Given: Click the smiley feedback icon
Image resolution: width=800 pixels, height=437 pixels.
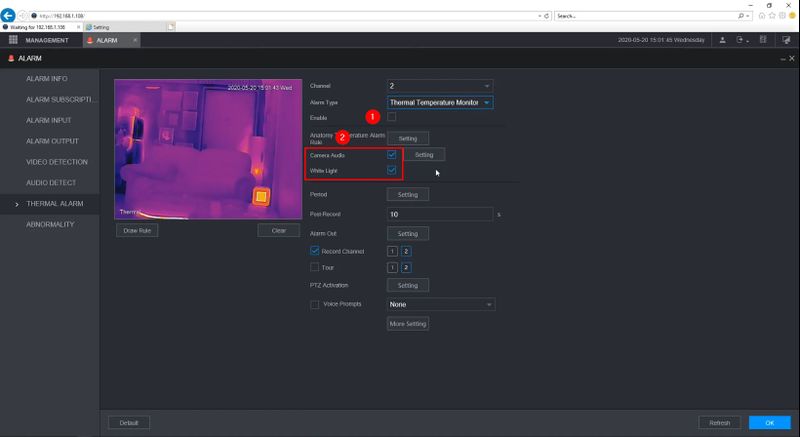Looking at the screenshot, I should click(x=792, y=16).
